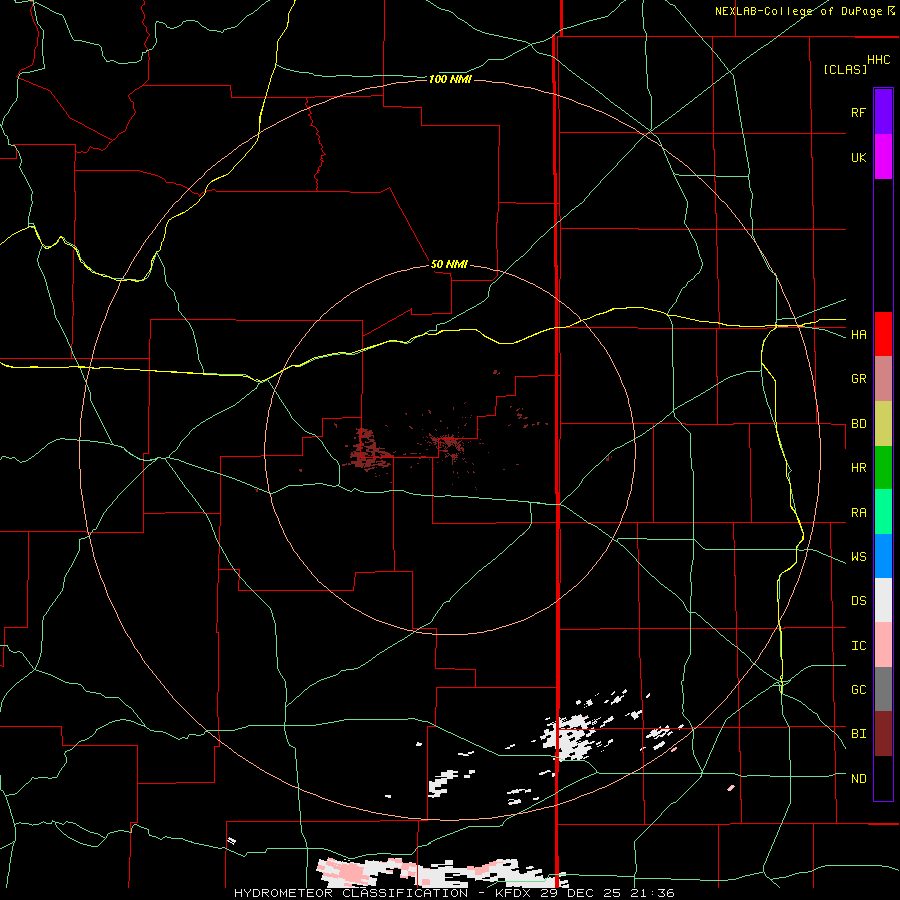Click the RA light-green legend swatch
Image resolution: width=900 pixels, height=900 pixels.
point(883,512)
